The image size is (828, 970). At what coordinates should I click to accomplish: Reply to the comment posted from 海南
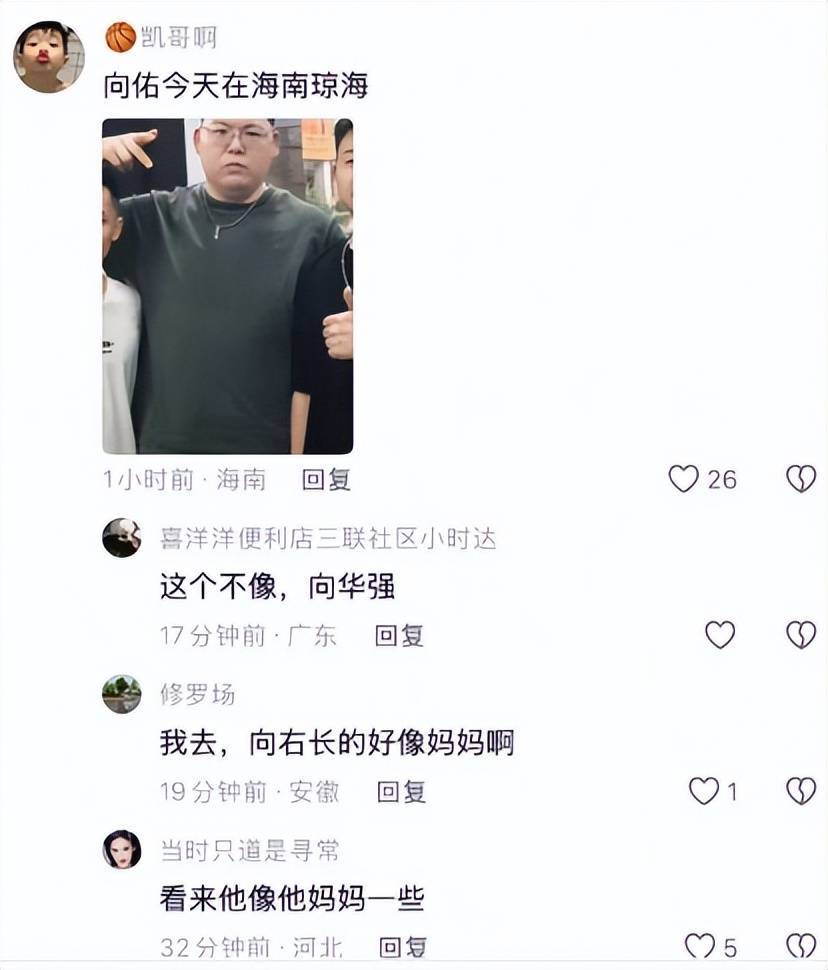[x=326, y=480]
